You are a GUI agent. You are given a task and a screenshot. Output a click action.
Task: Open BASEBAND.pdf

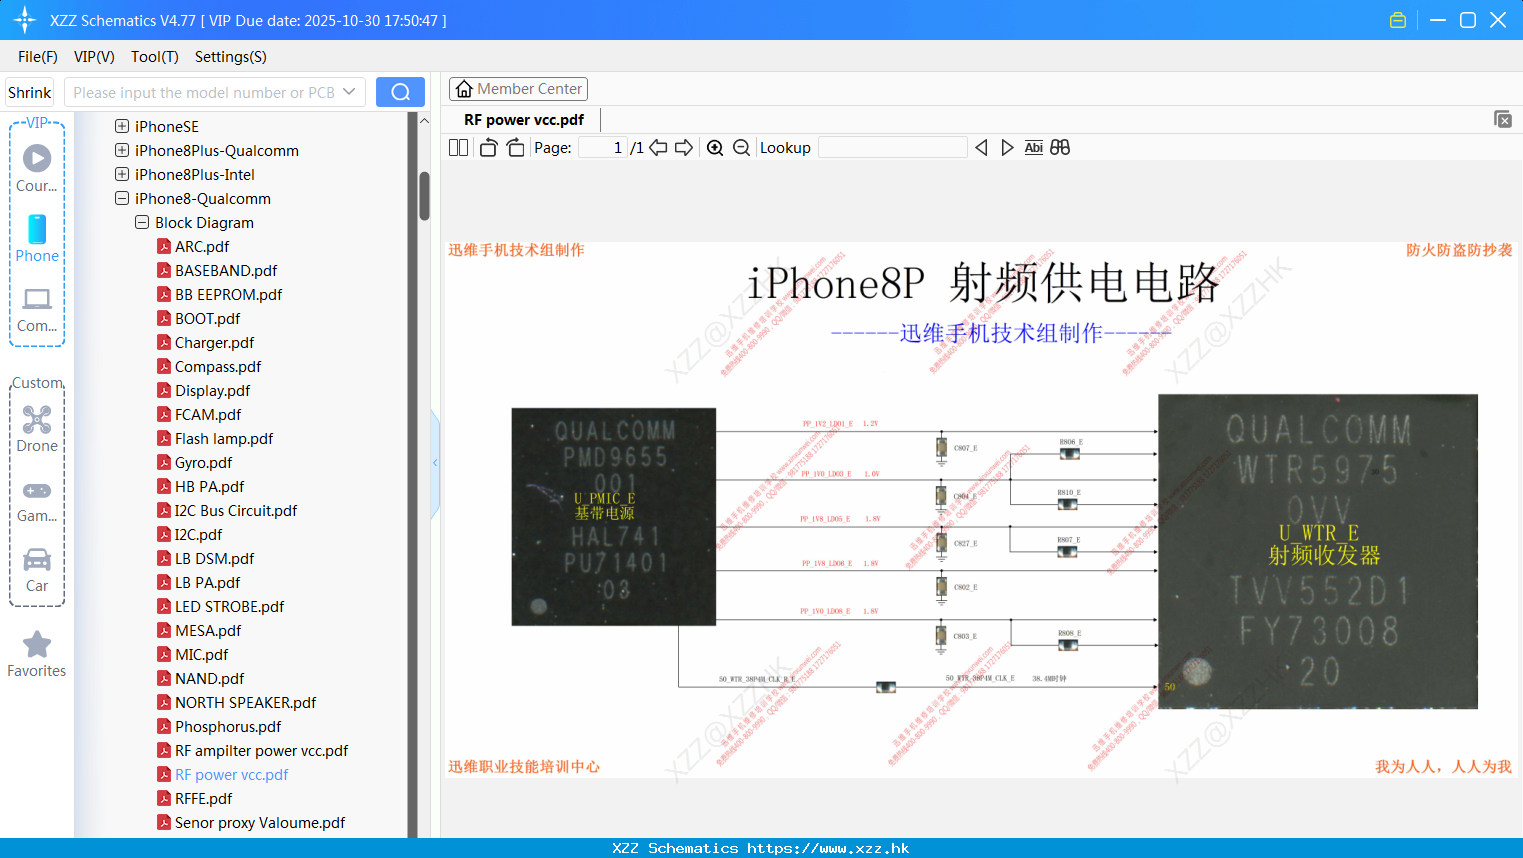pyautogui.click(x=226, y=270)
